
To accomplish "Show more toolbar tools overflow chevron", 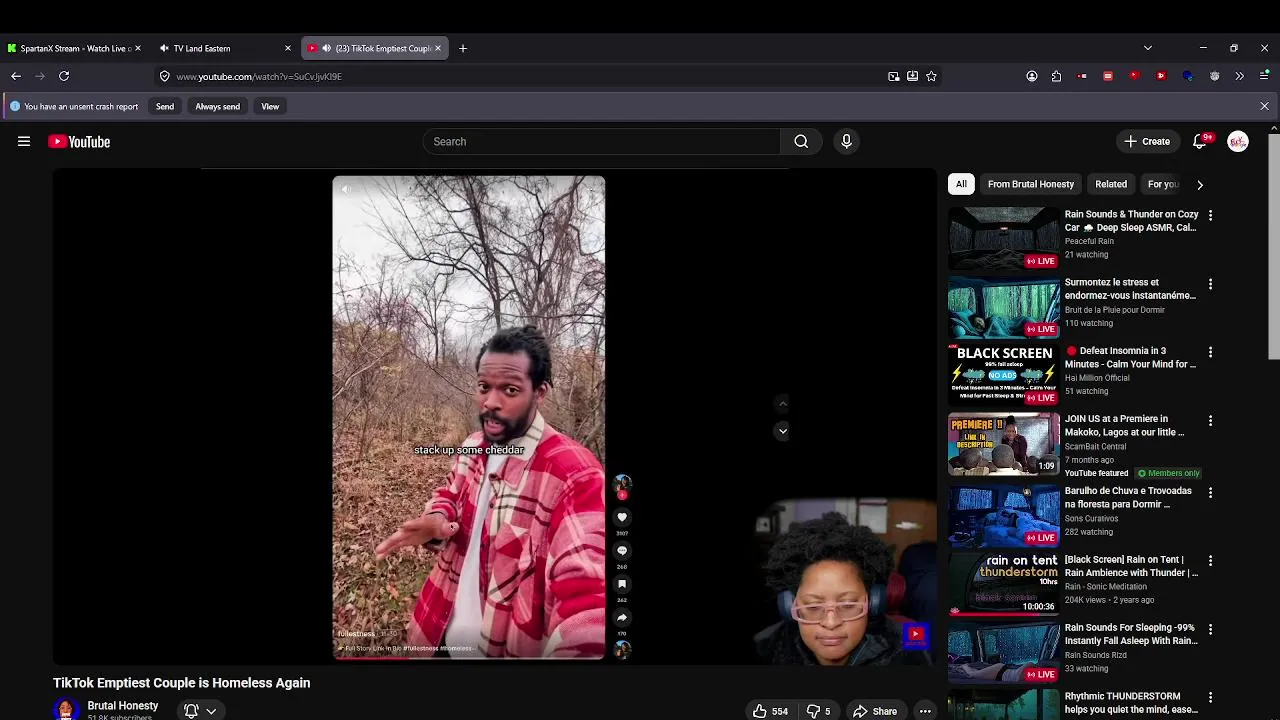I will tap(1240, 76).
